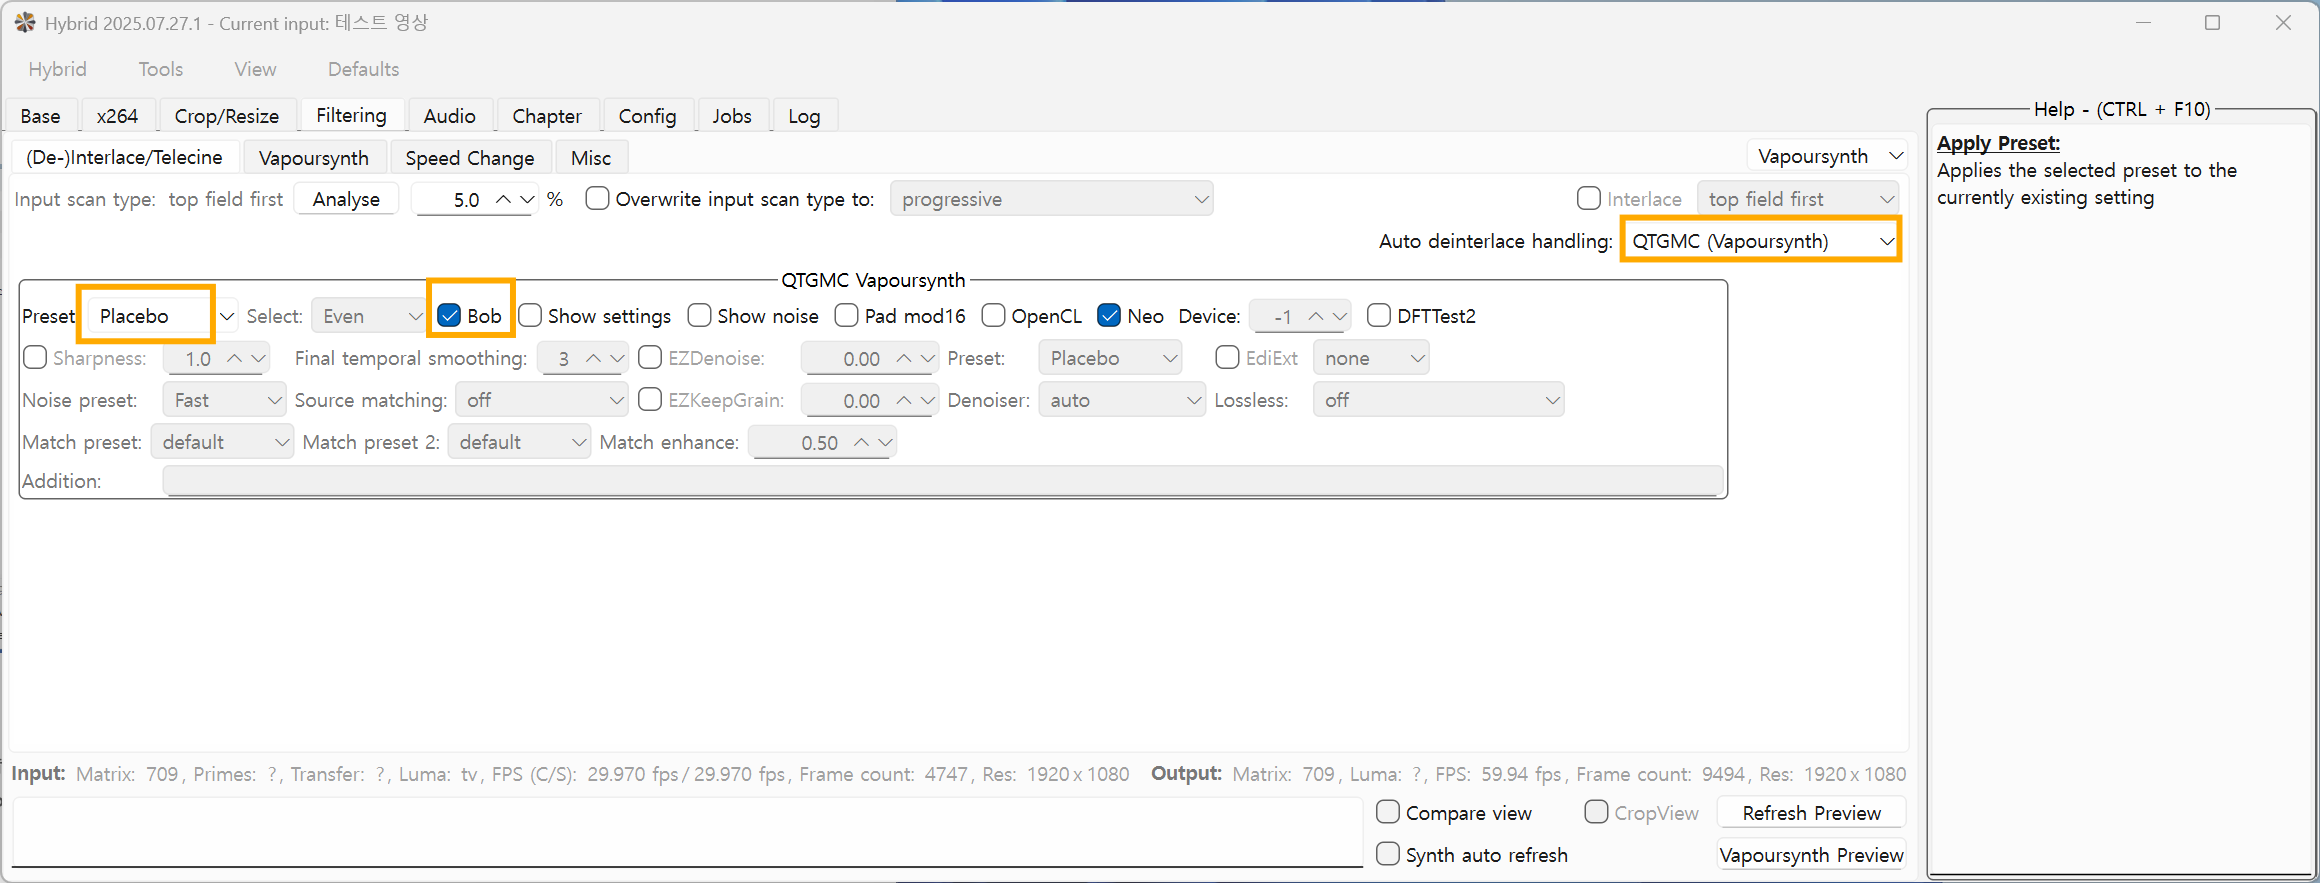
Task: Click the Refresh Preview button
Action: [1811, 813]
